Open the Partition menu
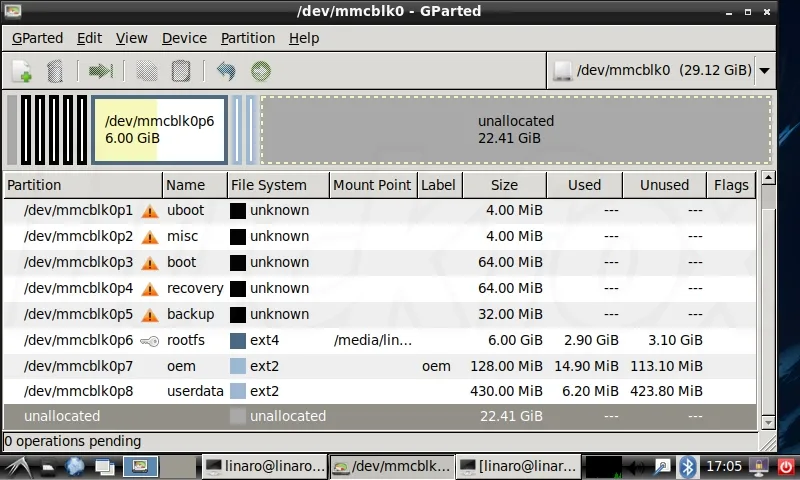The image size is (800, 480). pos(247,38)
